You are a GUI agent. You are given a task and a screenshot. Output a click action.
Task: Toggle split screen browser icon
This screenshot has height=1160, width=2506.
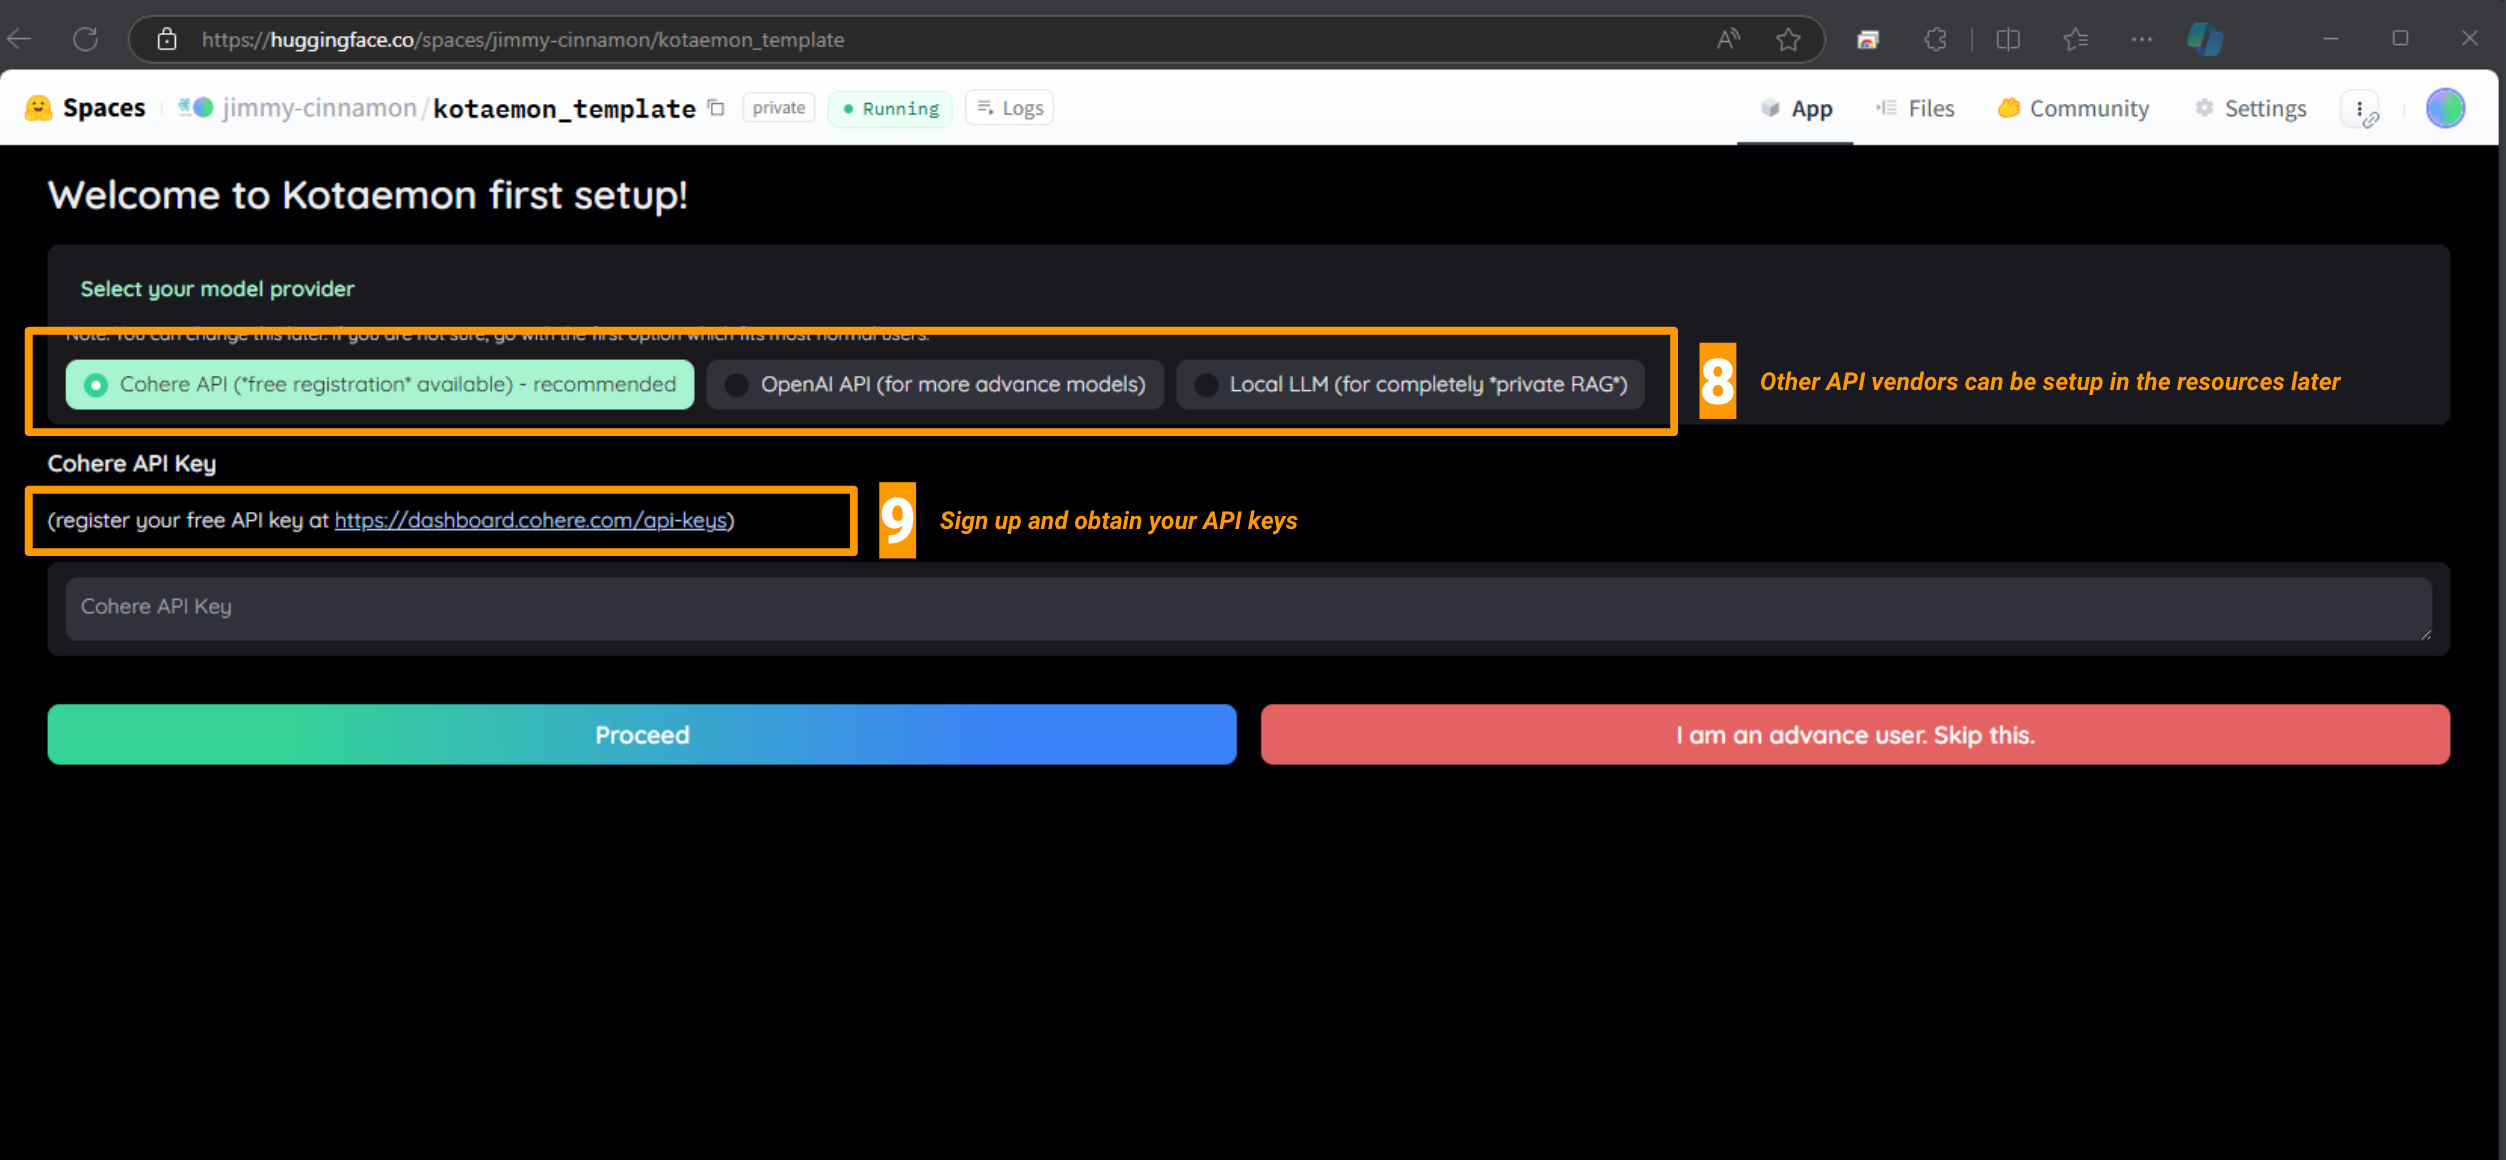click(x=2008, y=39)
